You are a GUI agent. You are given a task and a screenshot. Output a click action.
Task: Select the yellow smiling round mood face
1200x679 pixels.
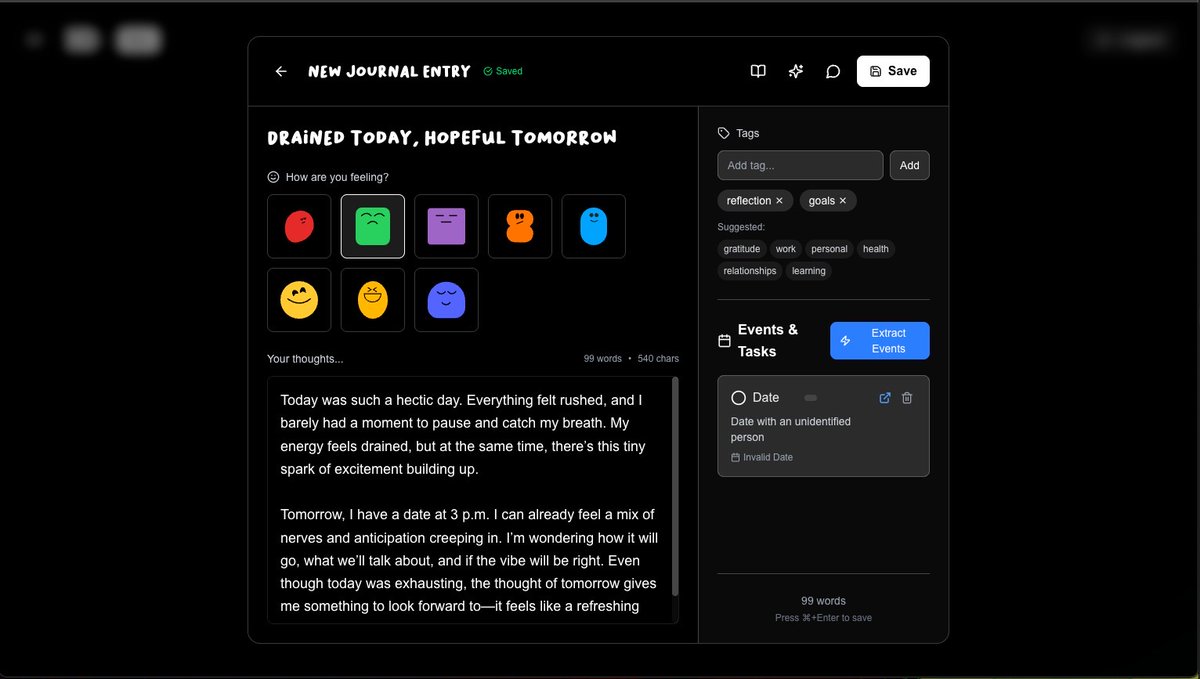[x=299, y=300]
